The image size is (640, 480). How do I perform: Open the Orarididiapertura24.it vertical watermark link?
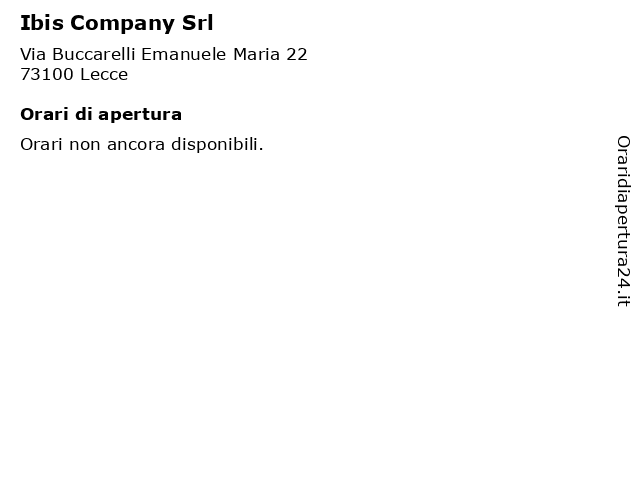(623, 221)
